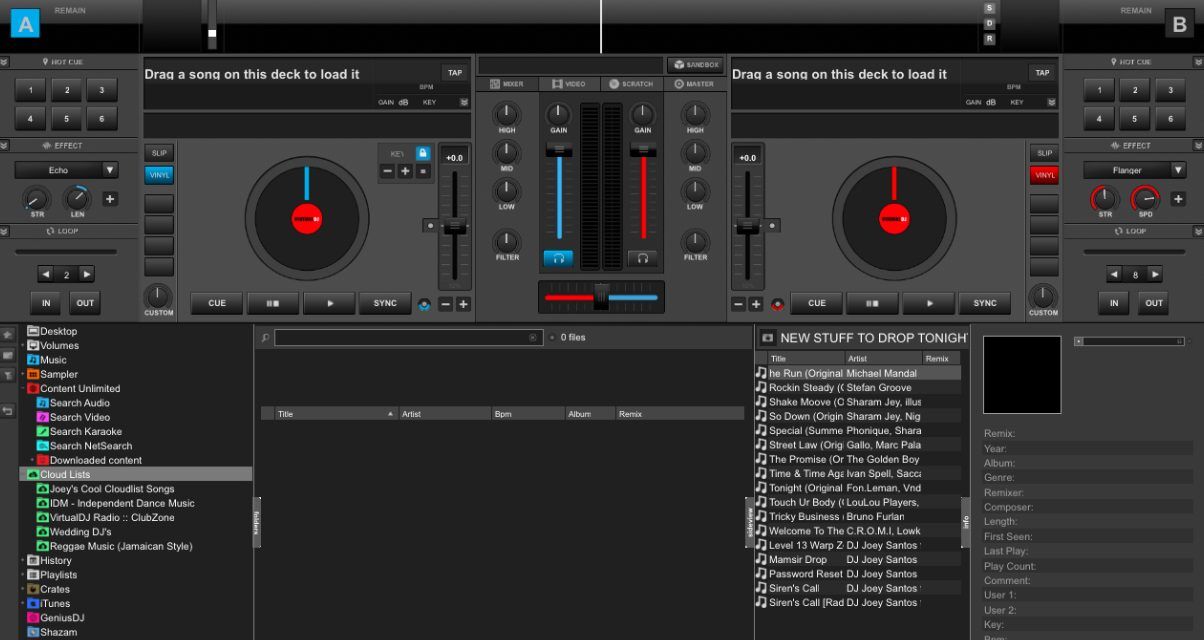
Task: Enable deck B headphone cue button
Action: [643, 258]
